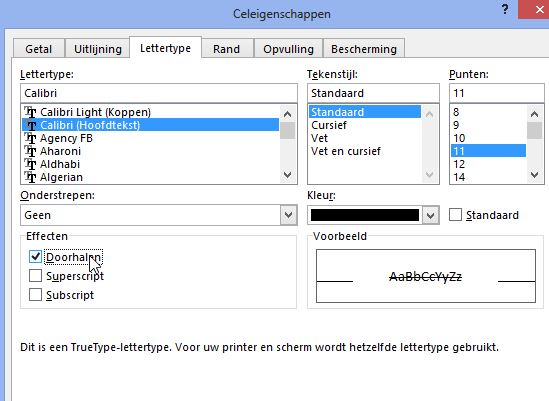
Task: Uncheck the Doorhalen checkbox
Action: pyautogui.click(x=35, y=257)
